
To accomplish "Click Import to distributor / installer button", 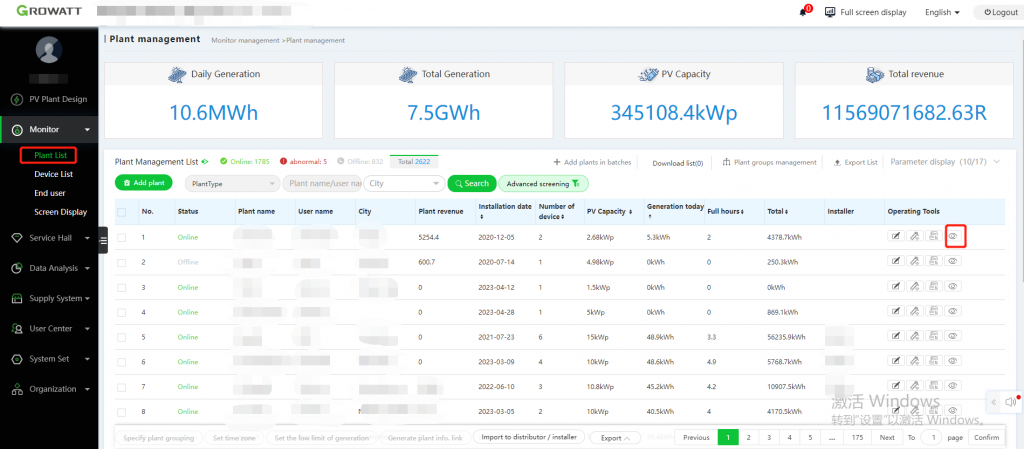I will [529, 437].
